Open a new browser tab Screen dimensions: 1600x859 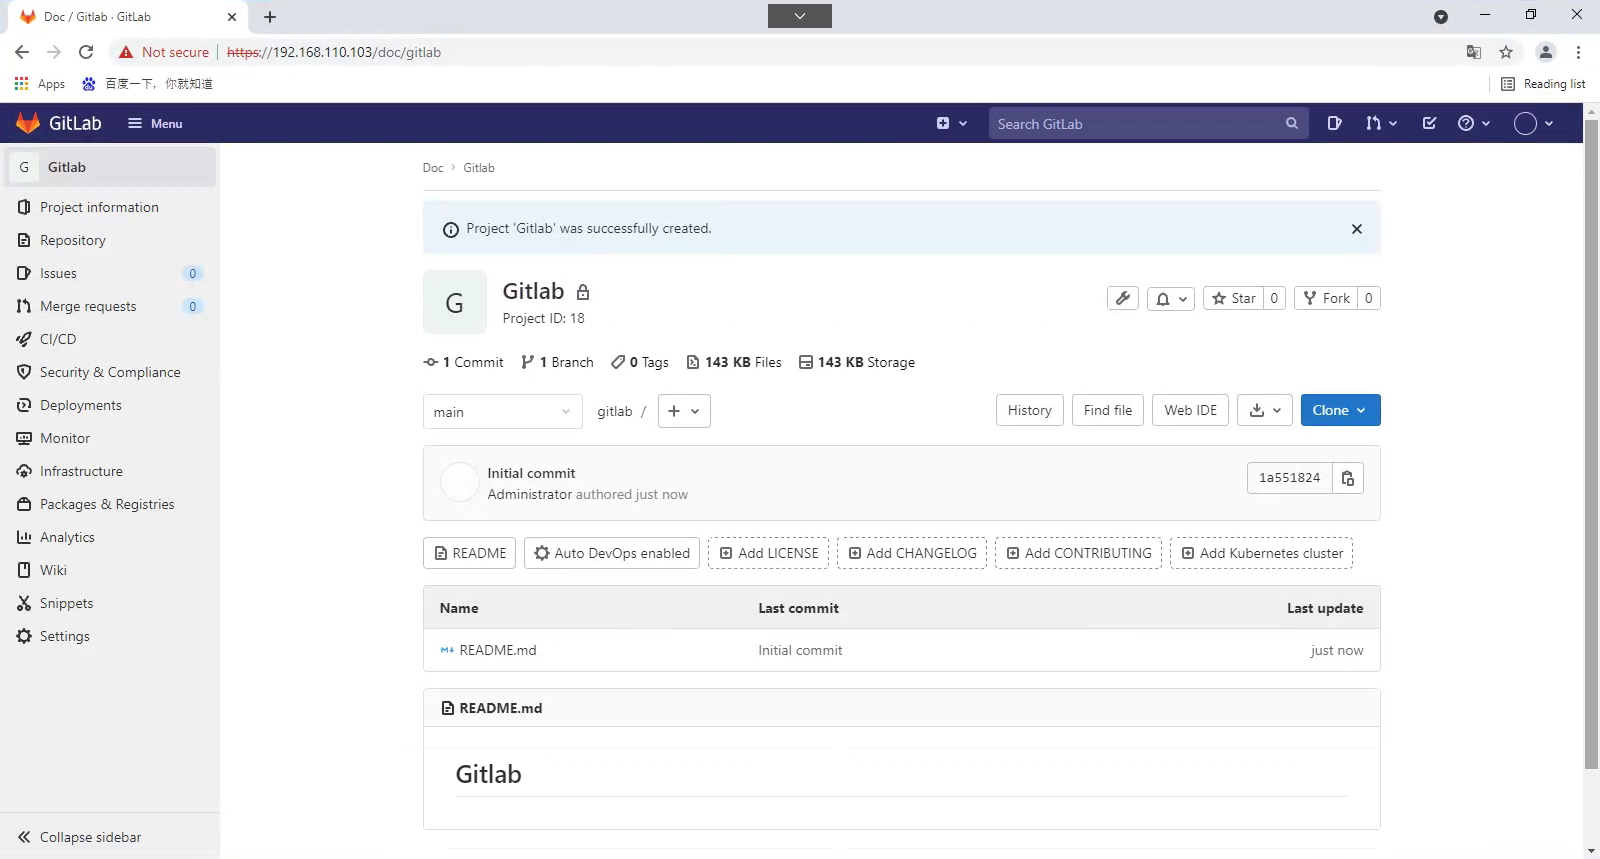point(270,17)
